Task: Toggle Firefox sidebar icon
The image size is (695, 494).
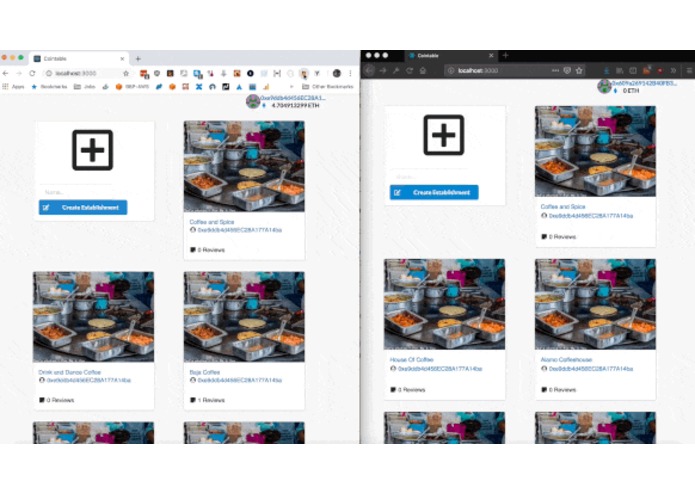Action: [x=633, y=70]
